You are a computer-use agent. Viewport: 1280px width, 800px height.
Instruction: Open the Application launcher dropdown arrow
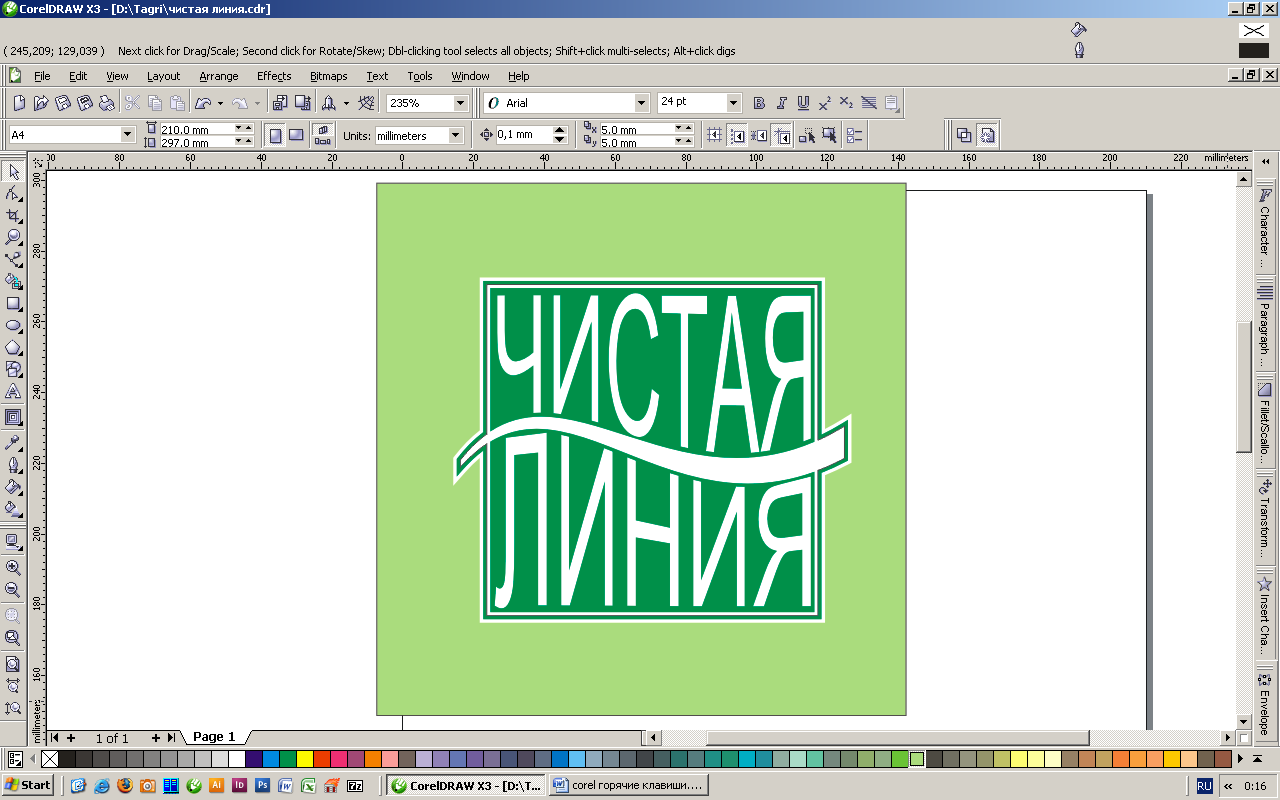346,103
